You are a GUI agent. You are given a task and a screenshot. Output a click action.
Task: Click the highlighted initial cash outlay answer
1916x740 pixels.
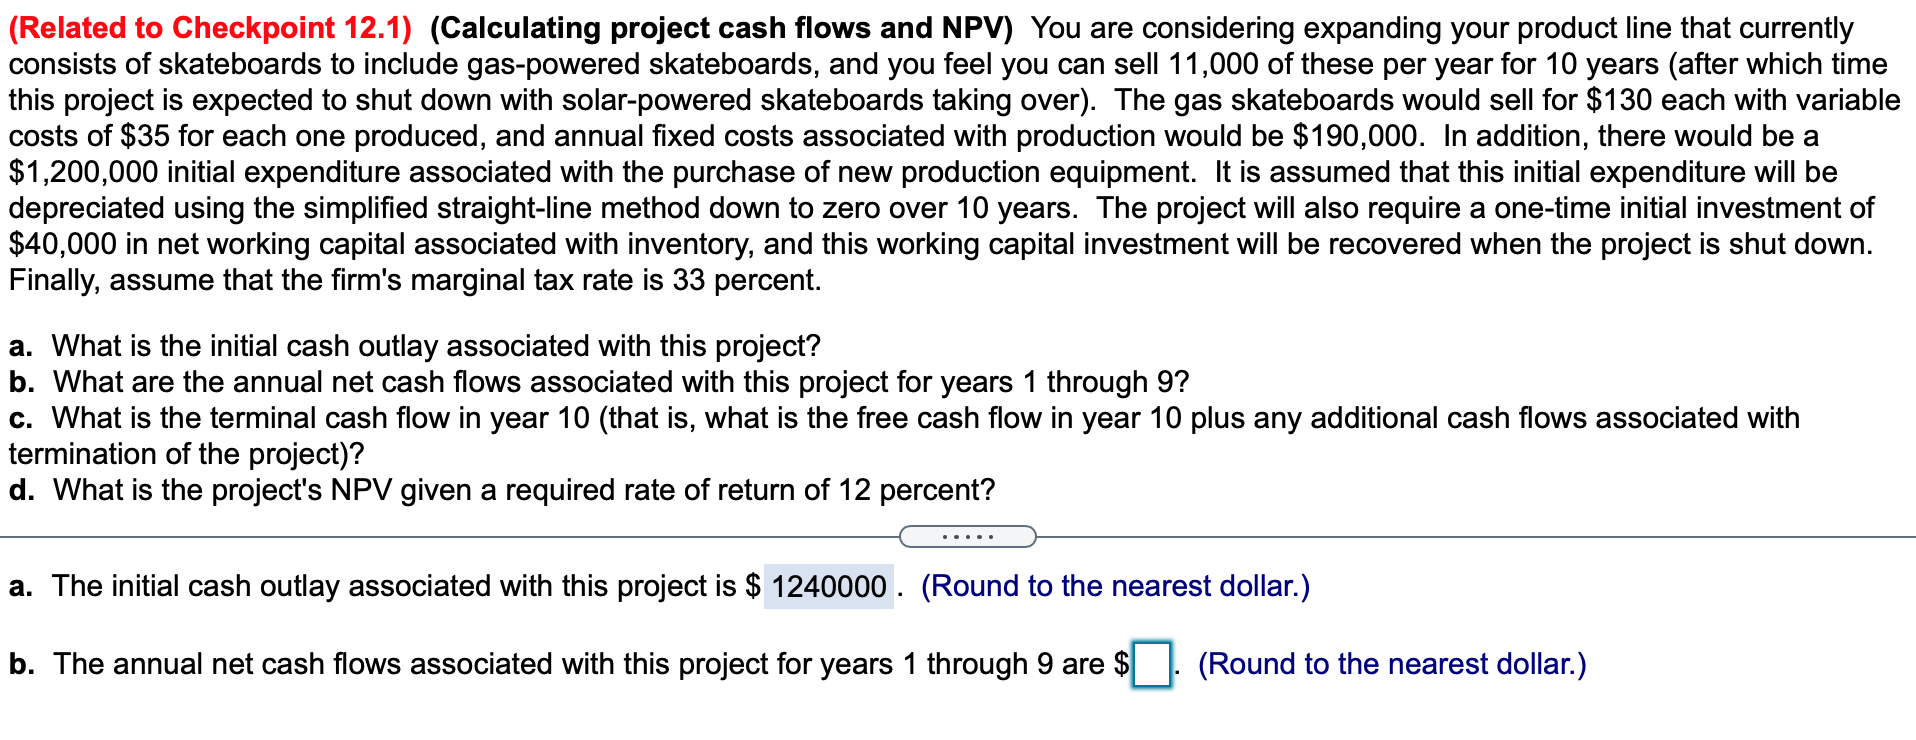[x=826, y=587]
